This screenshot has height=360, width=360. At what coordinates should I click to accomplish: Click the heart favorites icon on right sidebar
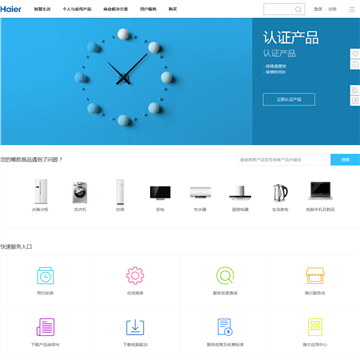355,54
